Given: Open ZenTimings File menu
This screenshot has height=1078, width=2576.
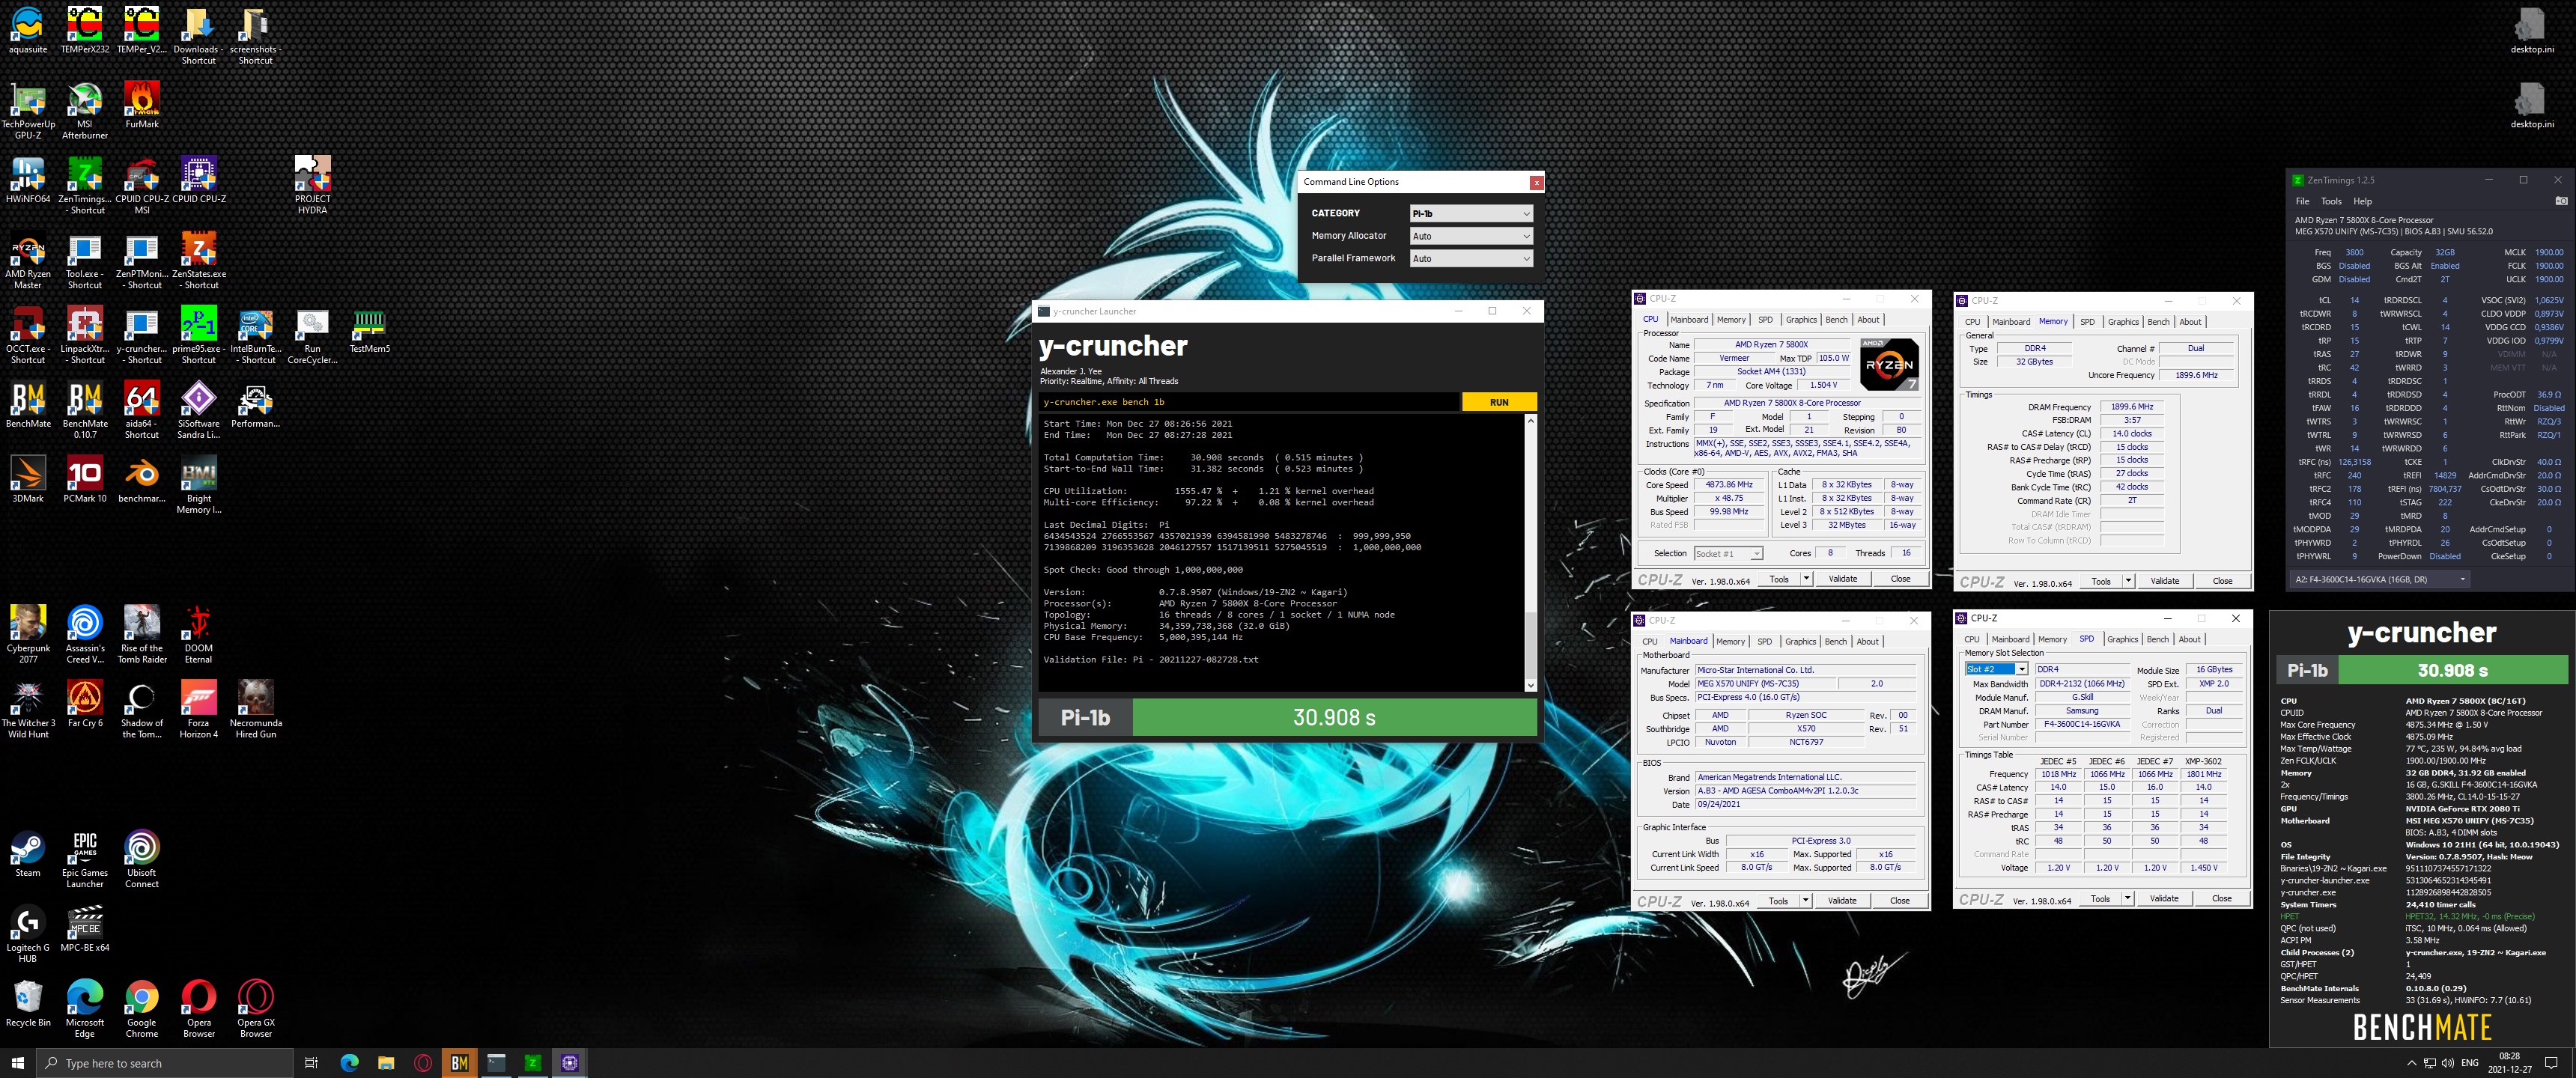Looking at the screenshot, I should [x=2302, y=201].
